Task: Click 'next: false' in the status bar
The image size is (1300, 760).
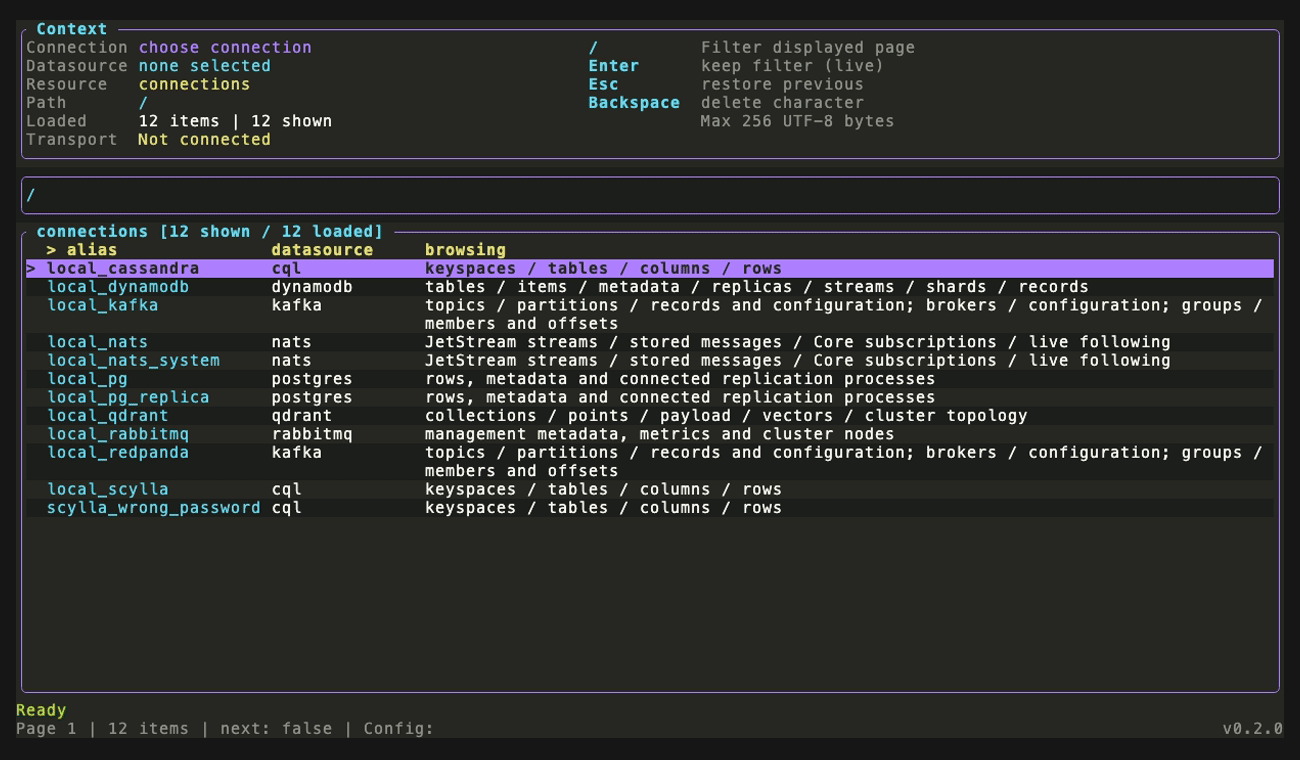Action: click(x=276, y=729)
